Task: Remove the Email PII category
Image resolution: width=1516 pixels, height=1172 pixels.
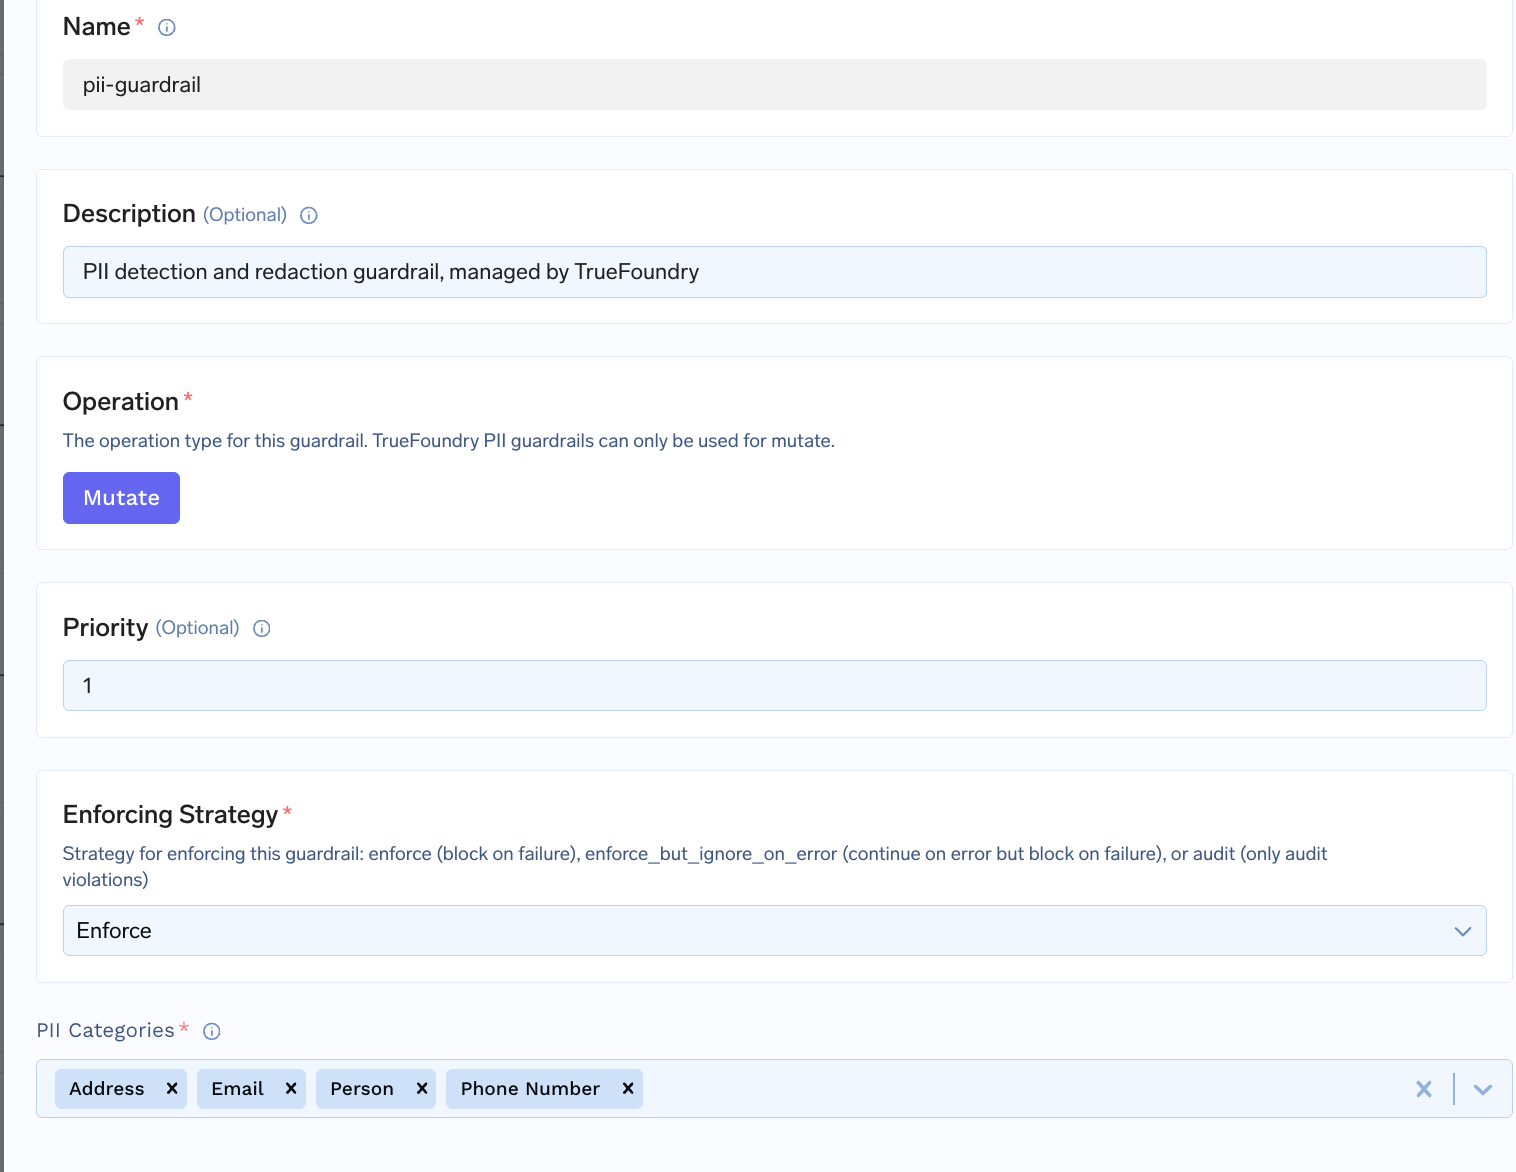Action: [290, 1088]
